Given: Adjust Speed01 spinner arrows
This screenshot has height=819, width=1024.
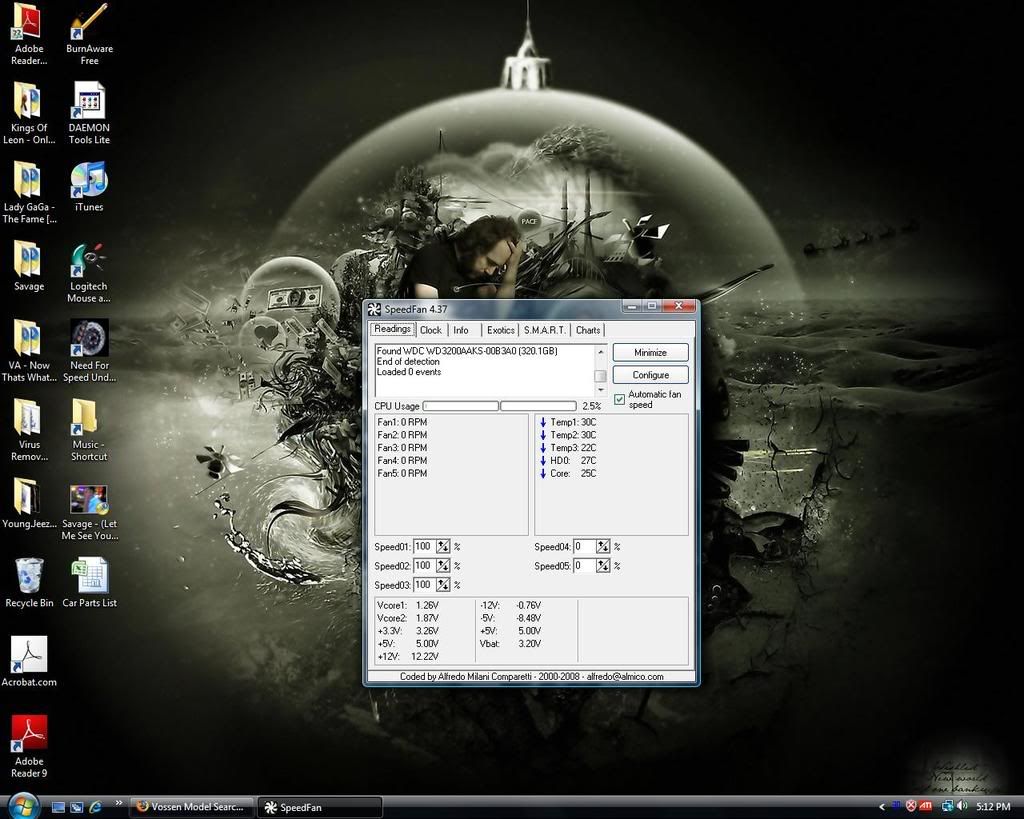Looking at the screenshot, I should (443, 547).
